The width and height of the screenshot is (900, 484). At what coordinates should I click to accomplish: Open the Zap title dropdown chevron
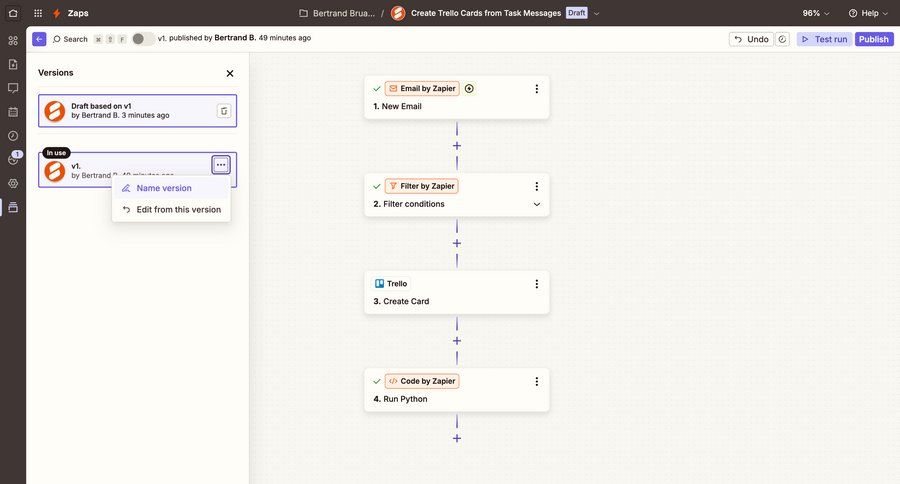tap(596, 13)
